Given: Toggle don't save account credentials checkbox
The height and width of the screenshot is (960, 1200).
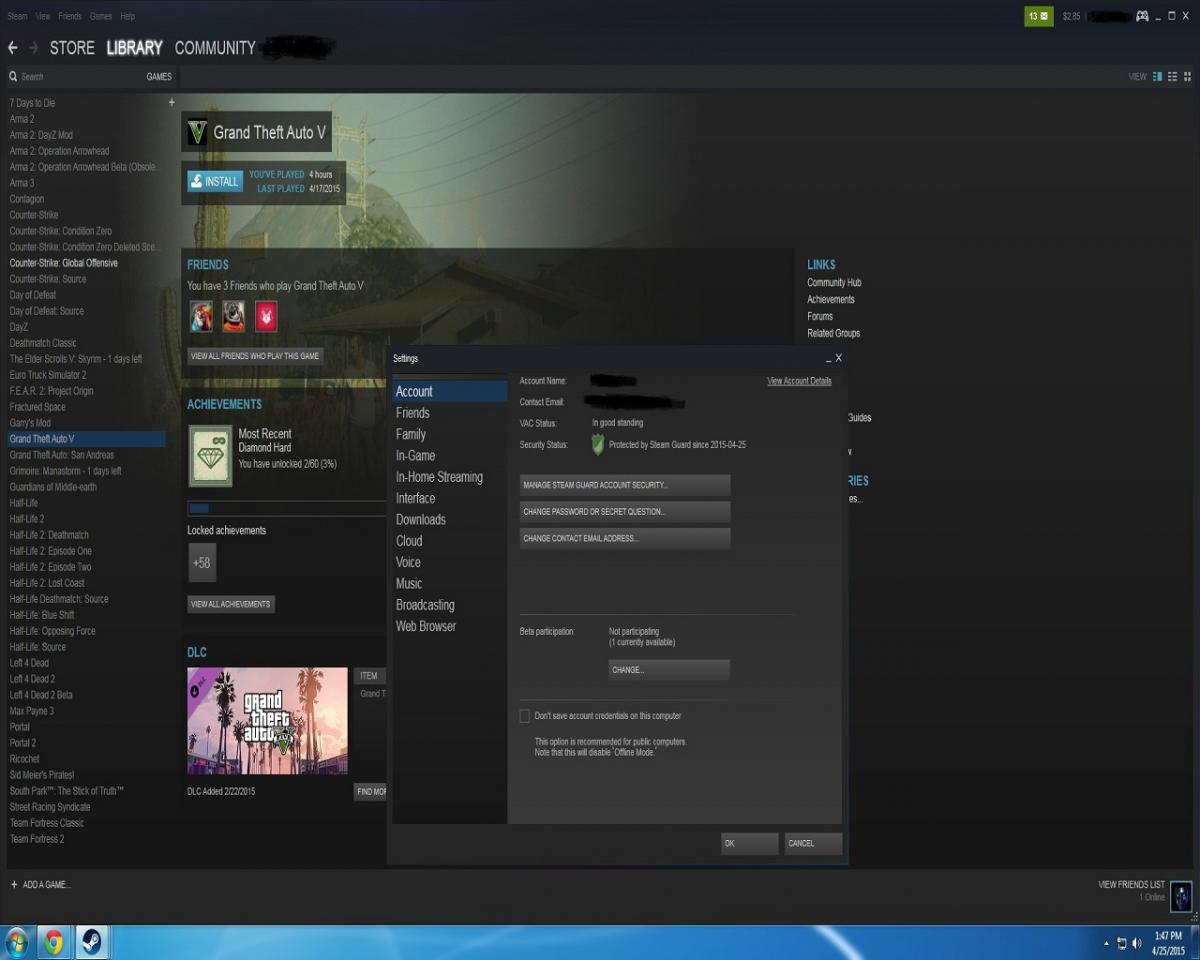Looking at the screenshot, I should pyautogui.click(x=524, y=716).
